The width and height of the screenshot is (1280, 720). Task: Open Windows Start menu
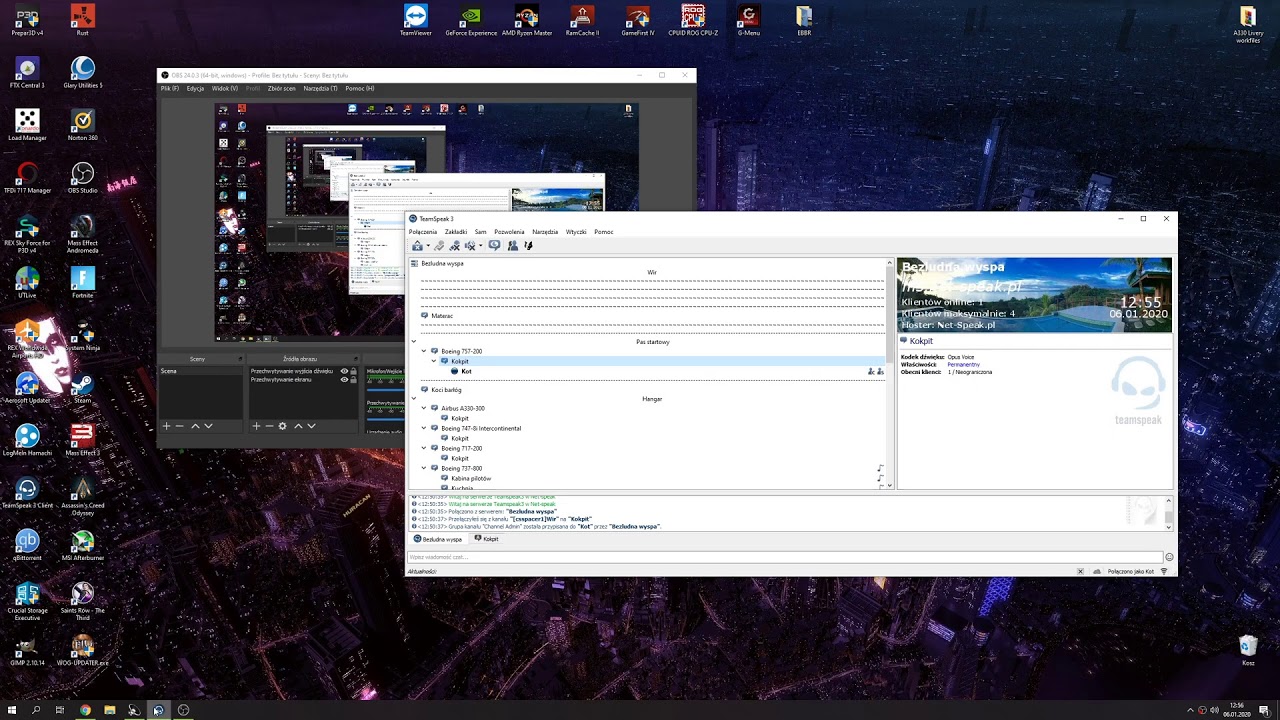pos(11,710)
